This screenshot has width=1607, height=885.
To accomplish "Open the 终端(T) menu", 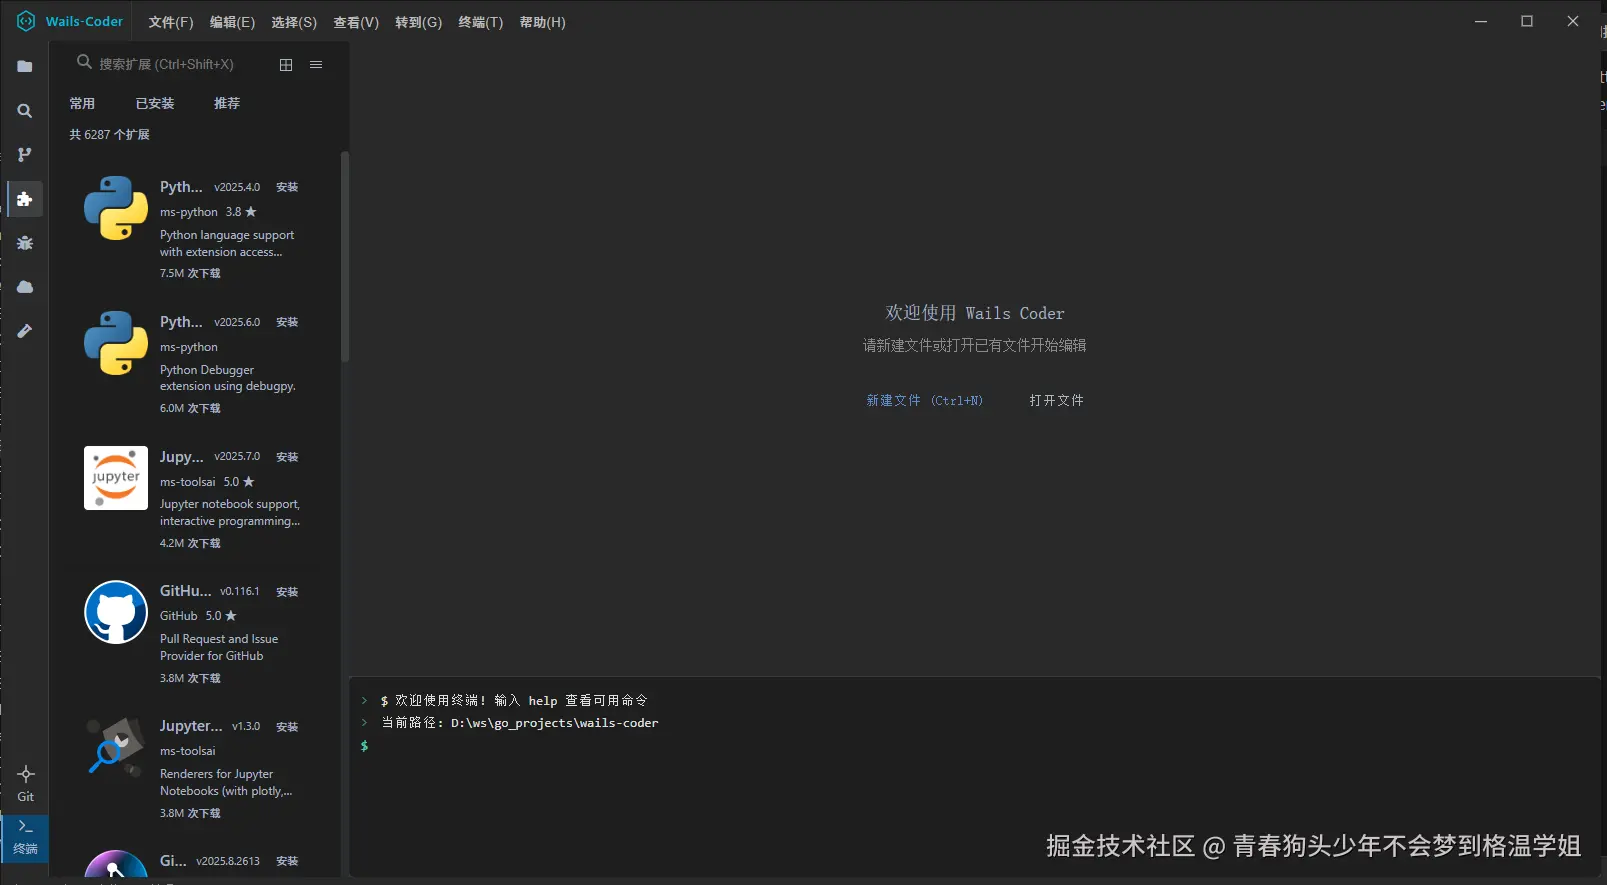I will pyautogui.click(x=481, y=22).
